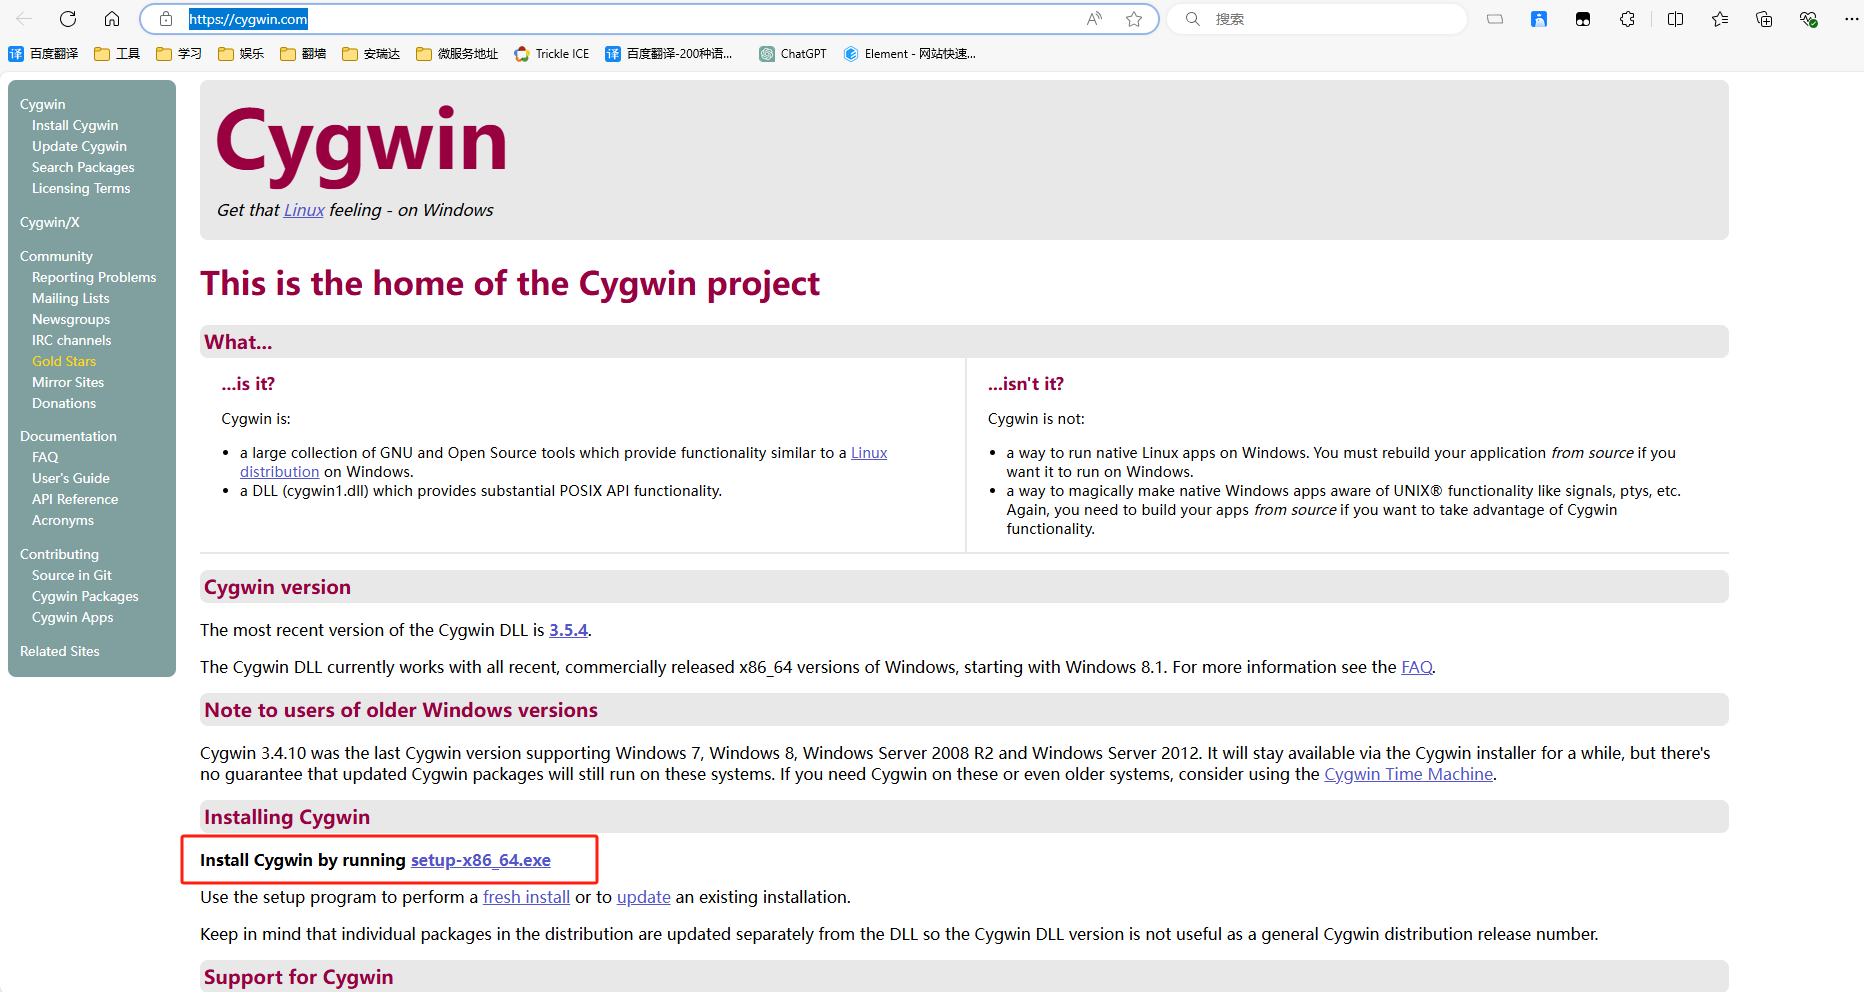The image size is (1864, 992).
Task: Click the browser back arrow
Action: point(24,19)
